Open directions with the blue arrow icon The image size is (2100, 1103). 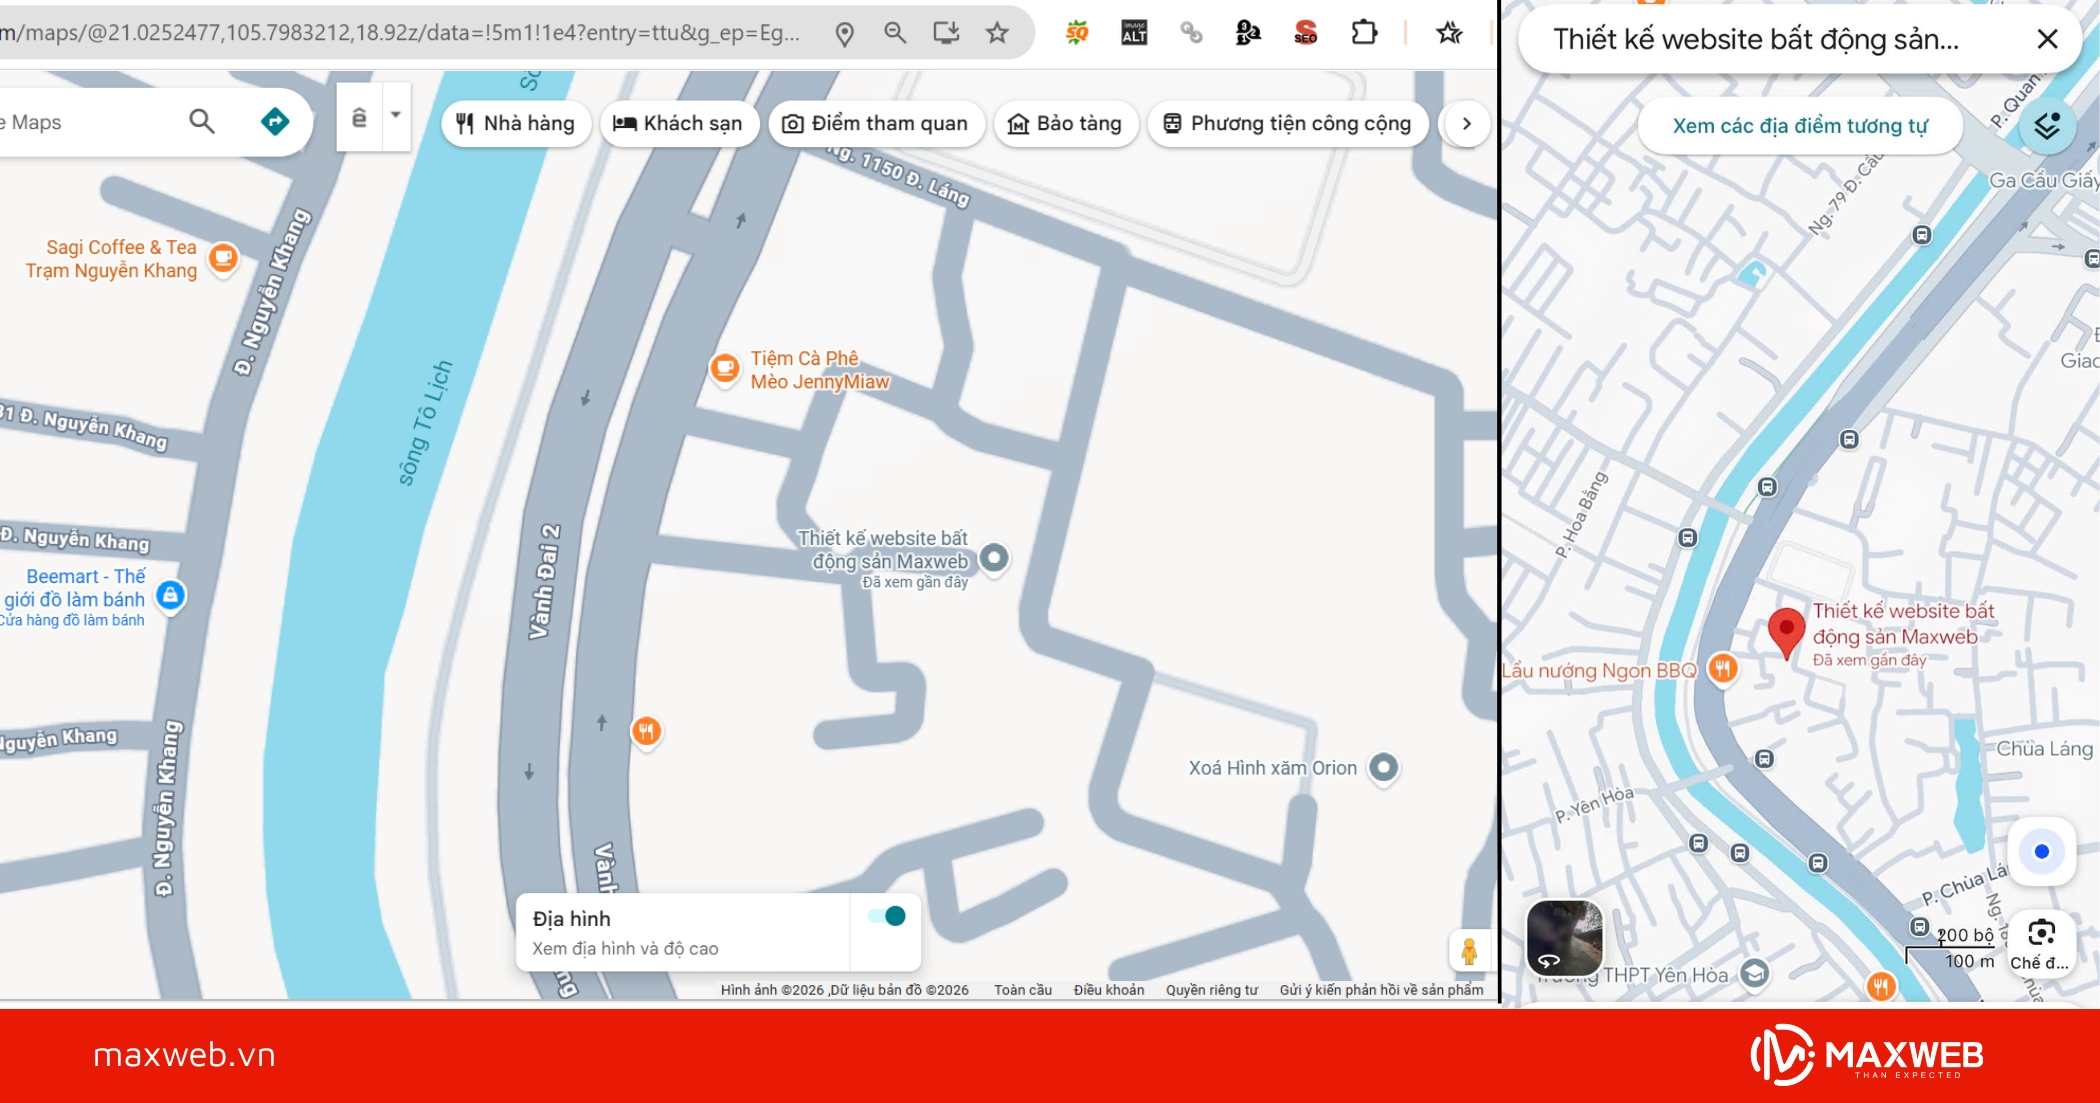(x=275, y=122)
